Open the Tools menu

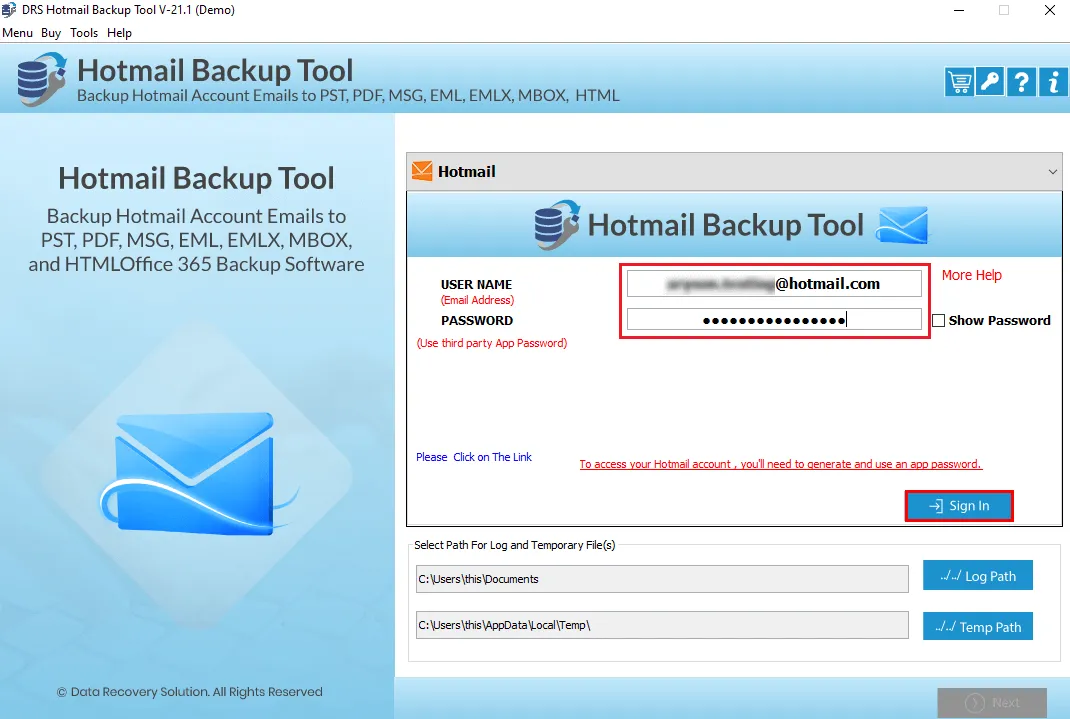point(84,33)
